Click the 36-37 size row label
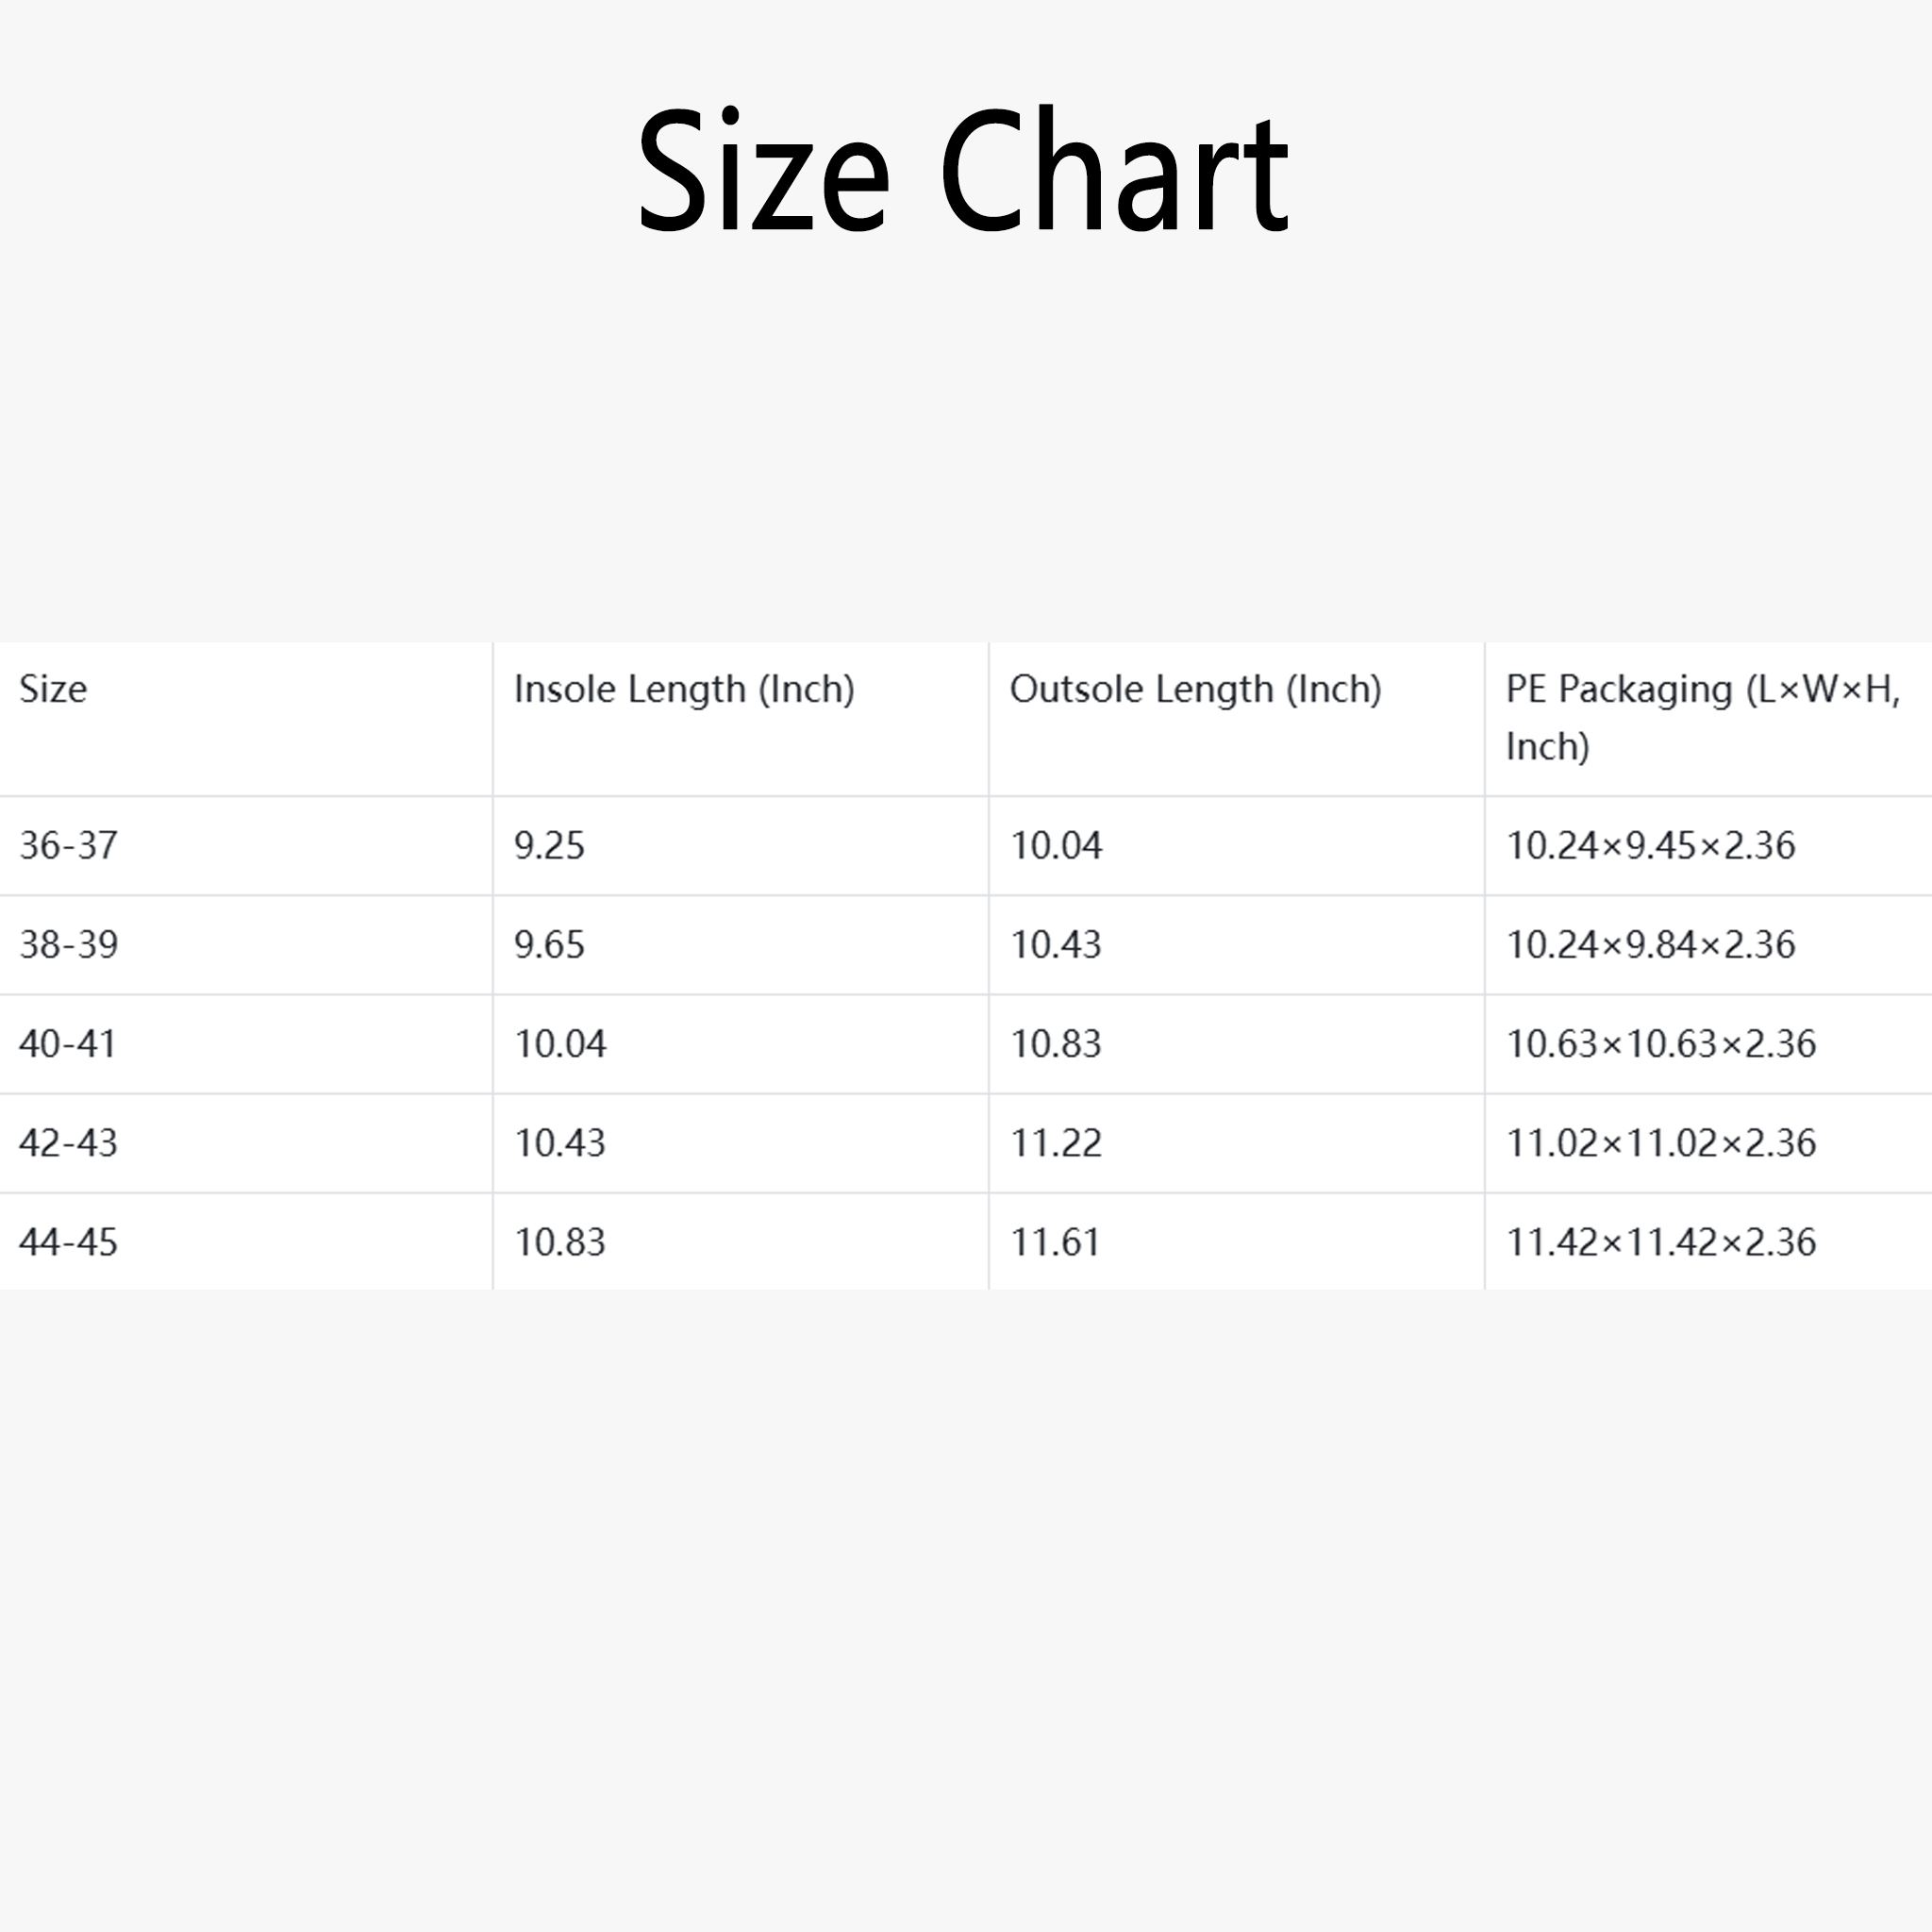The width and height of the screenshot is (1932, 1932). 68,846
